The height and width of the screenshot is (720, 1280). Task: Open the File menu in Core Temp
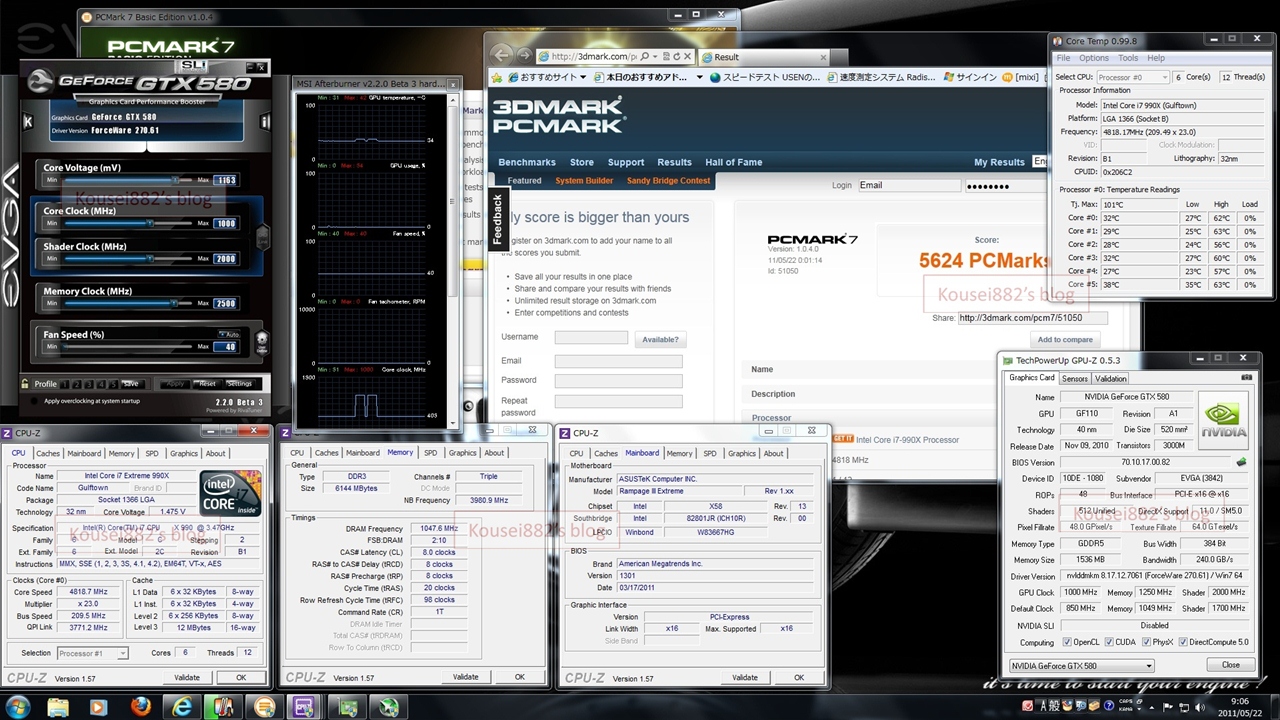point(1064,58)
